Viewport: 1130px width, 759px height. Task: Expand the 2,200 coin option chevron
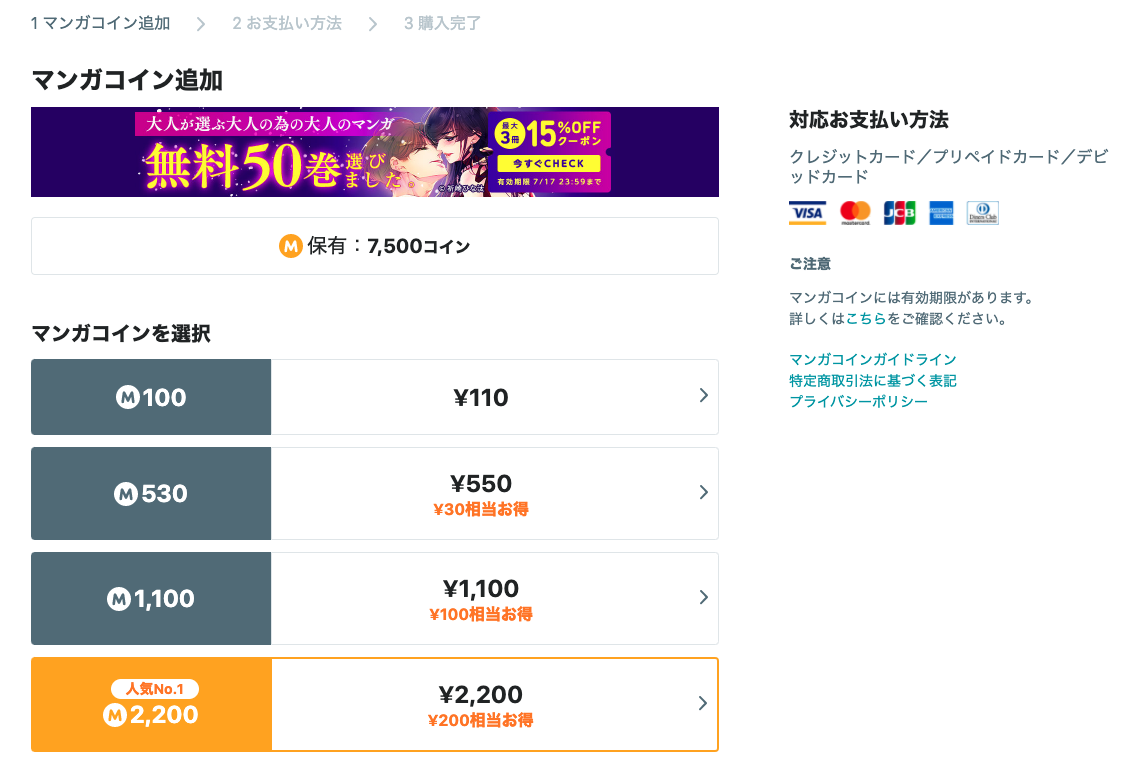703,705
